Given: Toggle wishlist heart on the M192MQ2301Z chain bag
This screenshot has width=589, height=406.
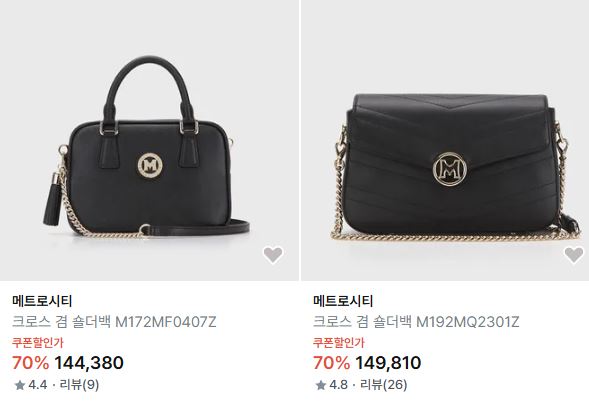Looking at the screenshot, I should [x=574, y=255].
